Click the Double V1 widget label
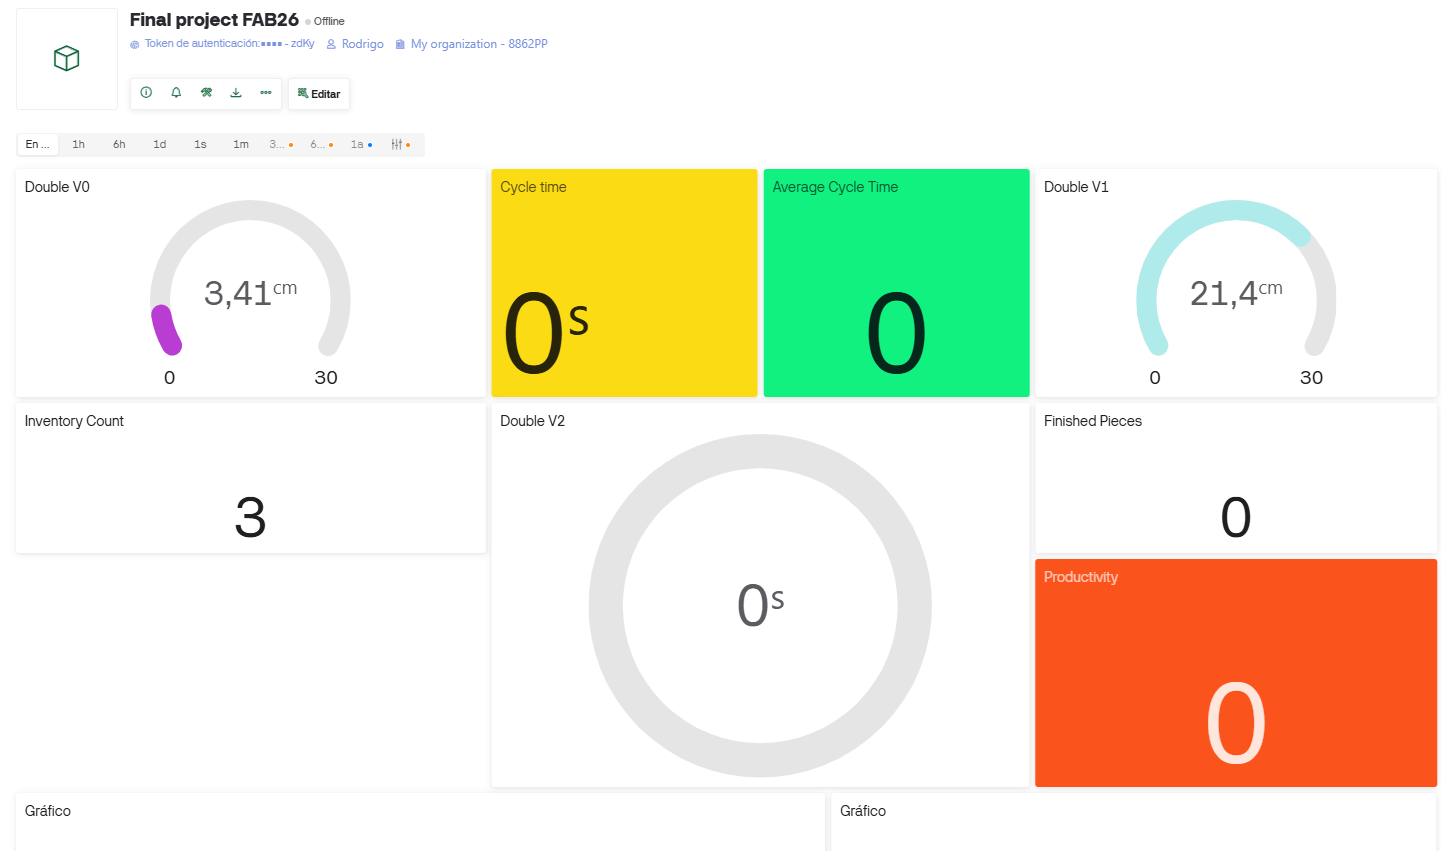1441x851 pixels. [1076, 187]
